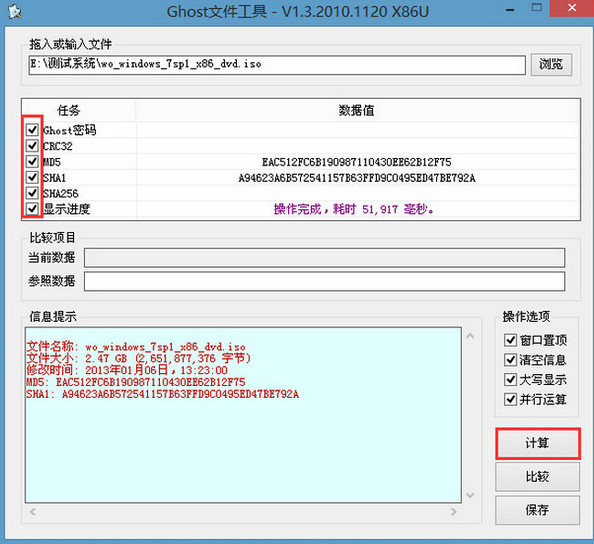Disable the MD5 task checkbox
The height and width of the screenshot is (544, 594).
coord(32,162)
